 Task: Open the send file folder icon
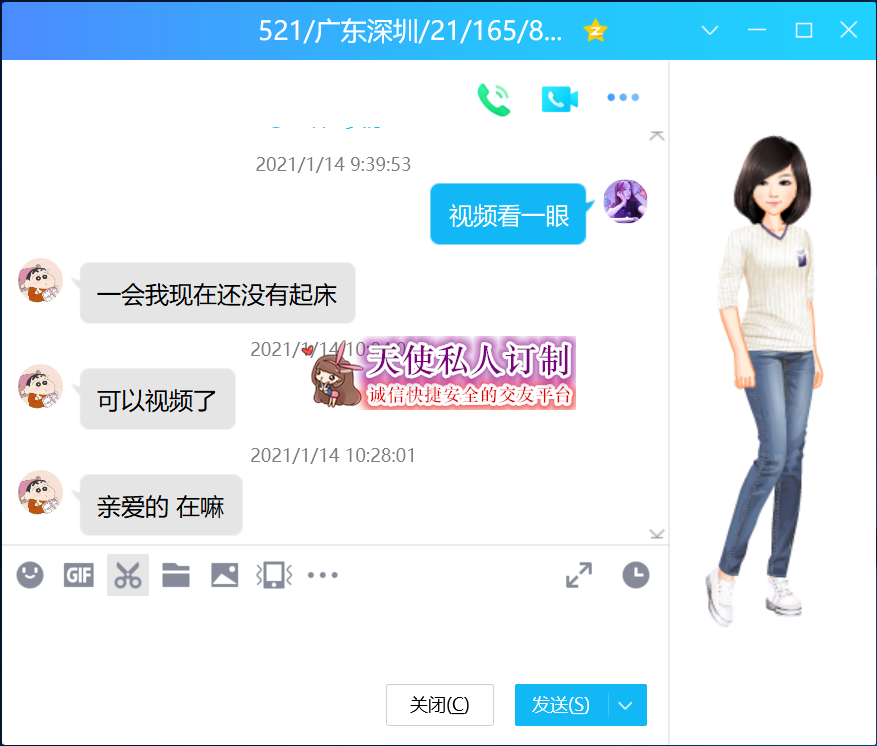point(176,575)
